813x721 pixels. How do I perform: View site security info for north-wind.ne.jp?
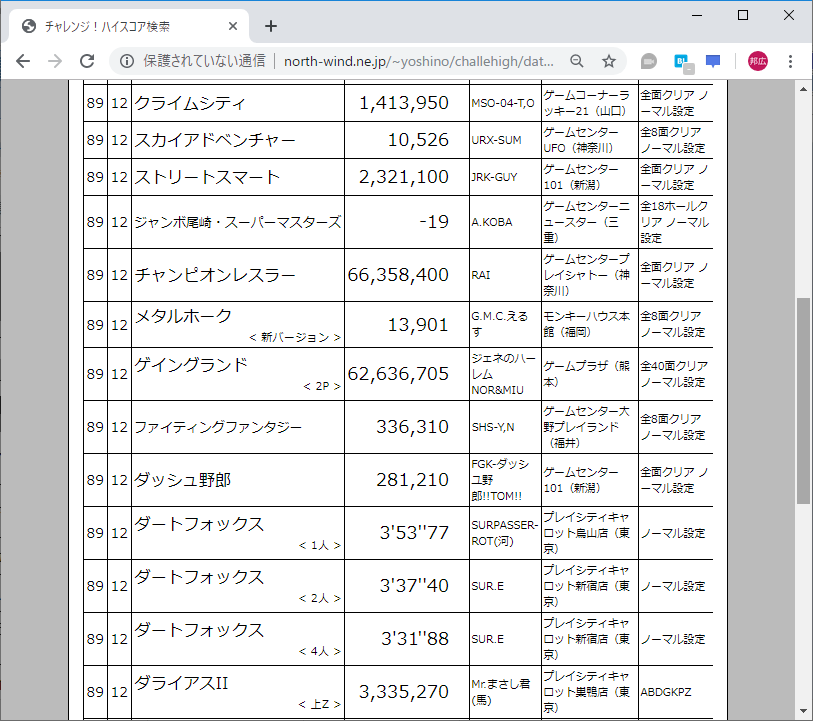coord(124,61)
